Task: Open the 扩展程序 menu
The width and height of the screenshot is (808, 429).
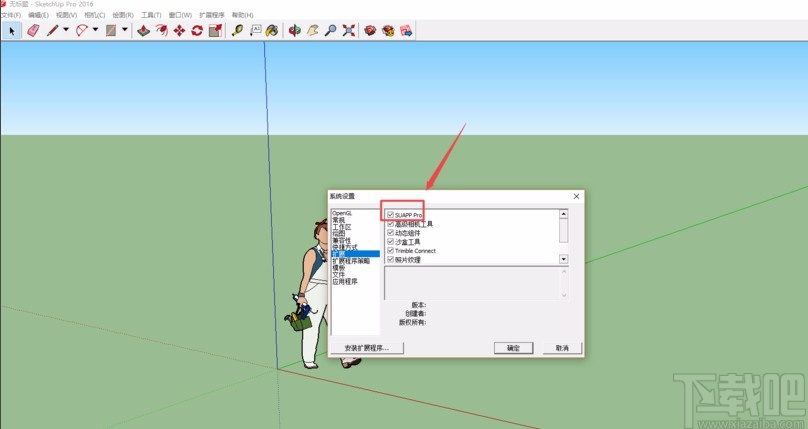Action: (x=212, y=15)
